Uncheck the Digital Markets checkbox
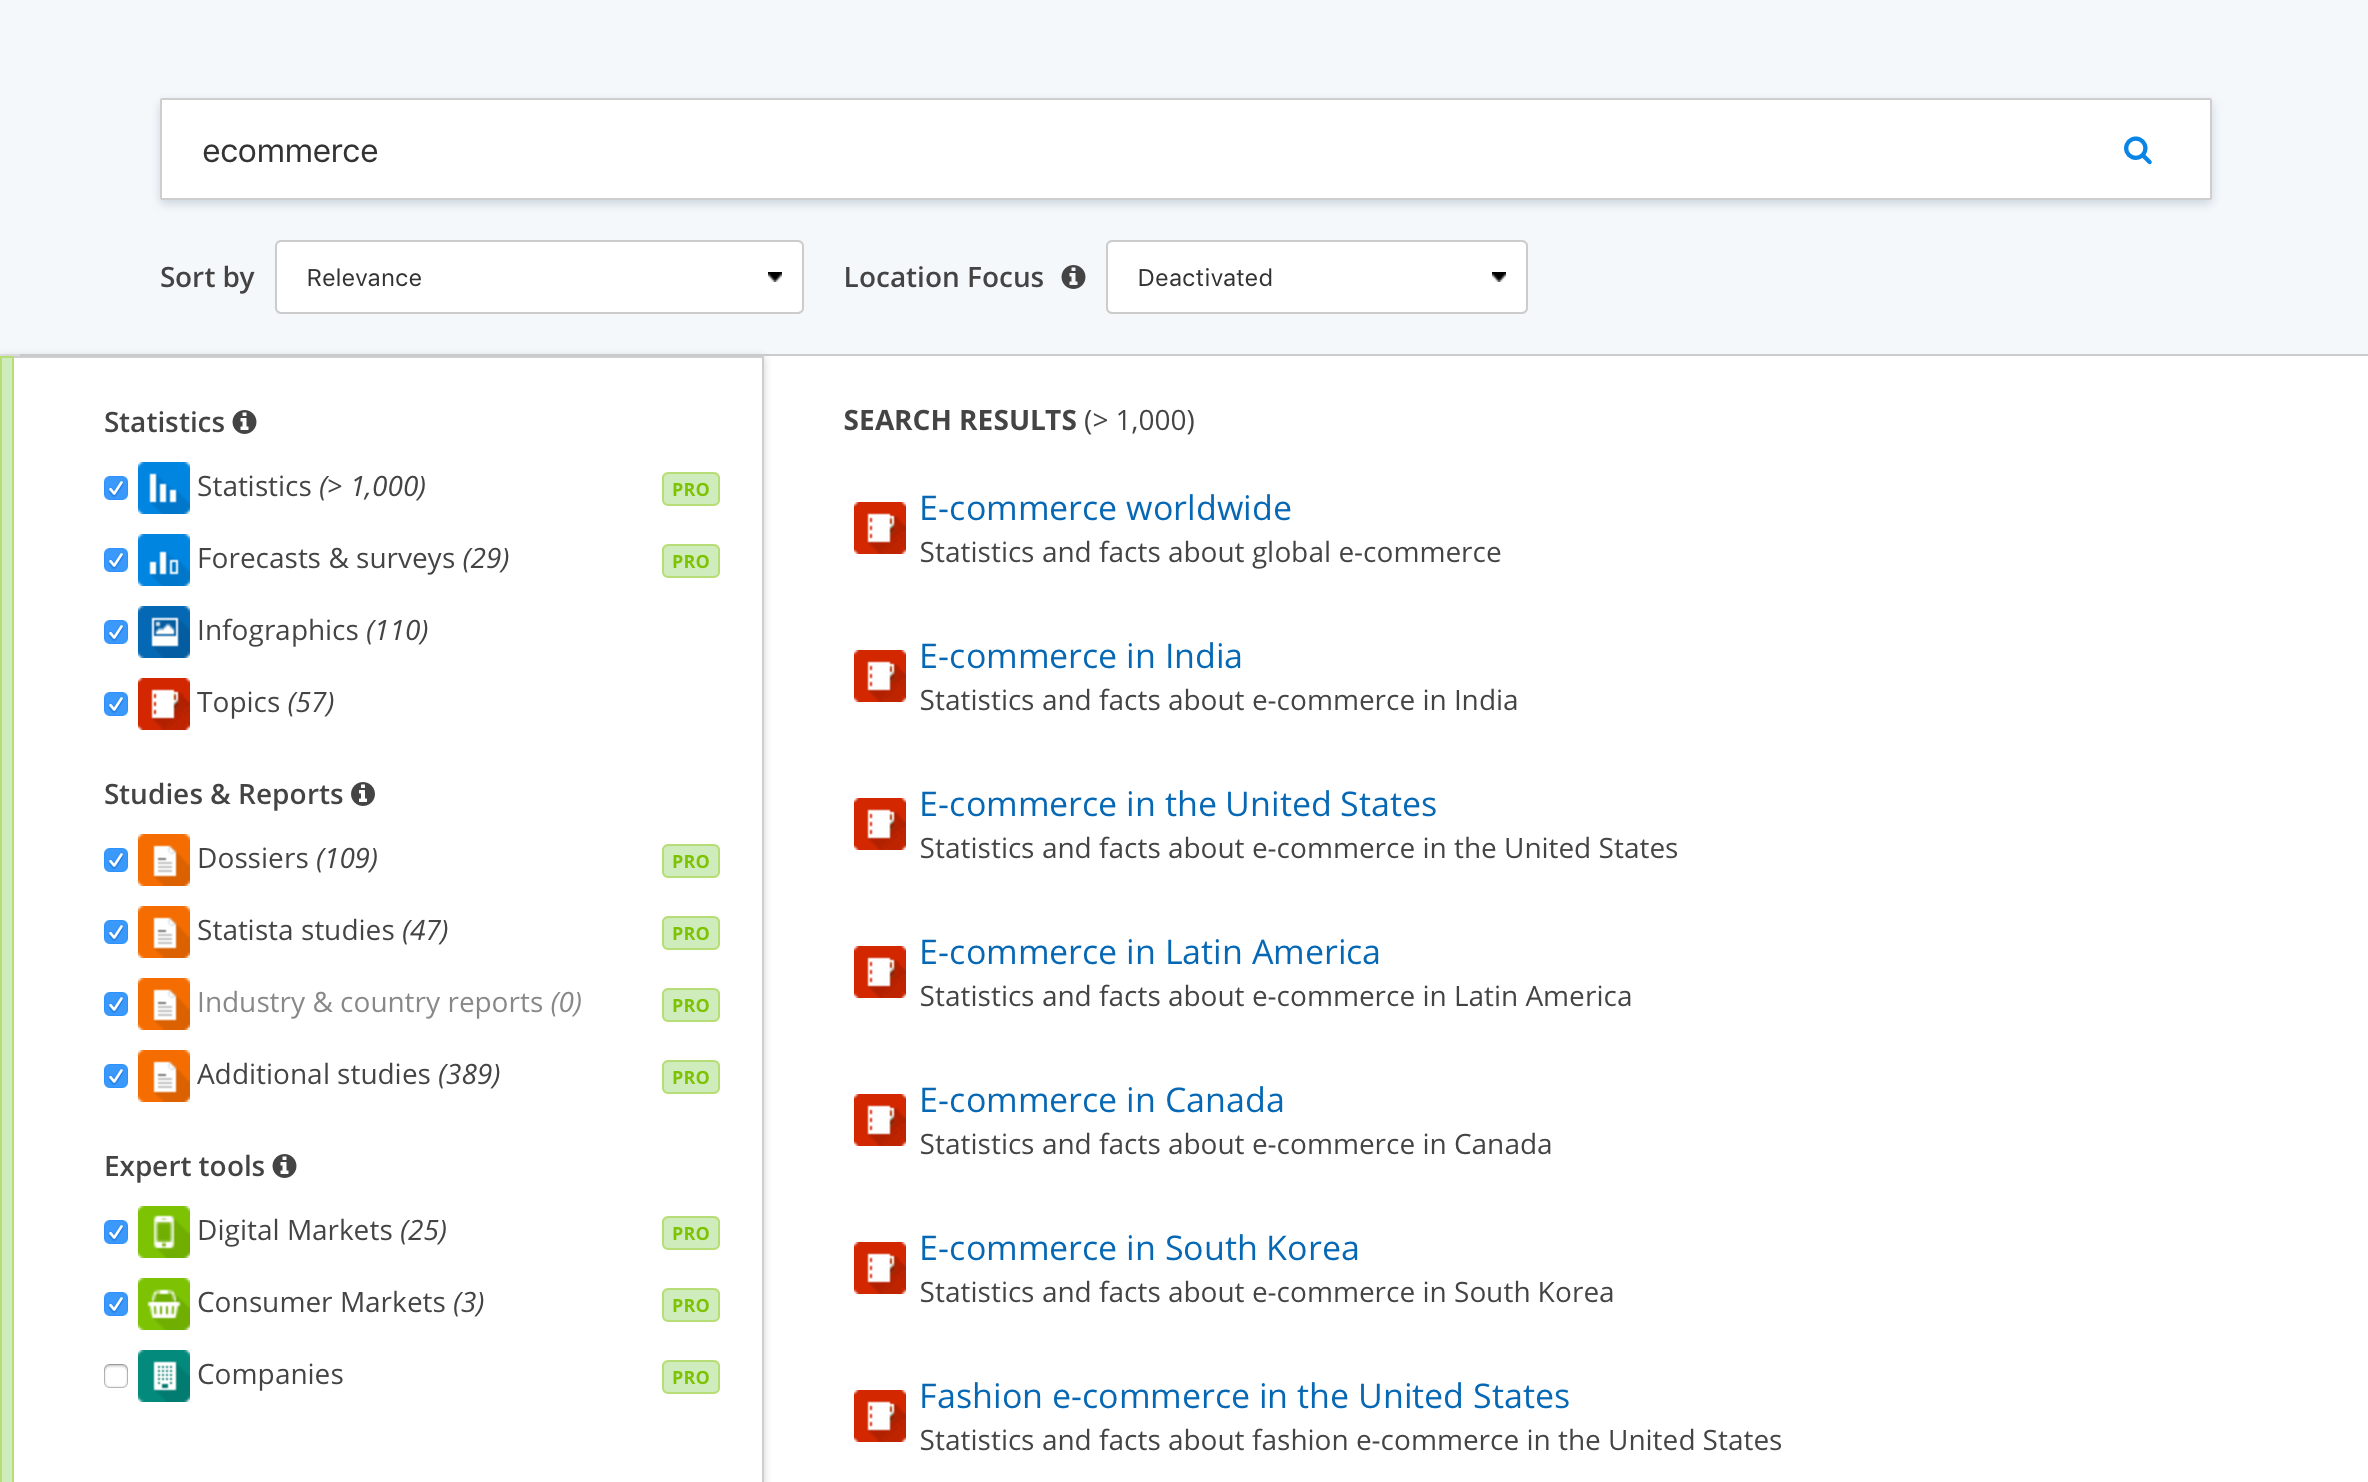Viewport: 2368px width, 1482px height. (116, 1232)
